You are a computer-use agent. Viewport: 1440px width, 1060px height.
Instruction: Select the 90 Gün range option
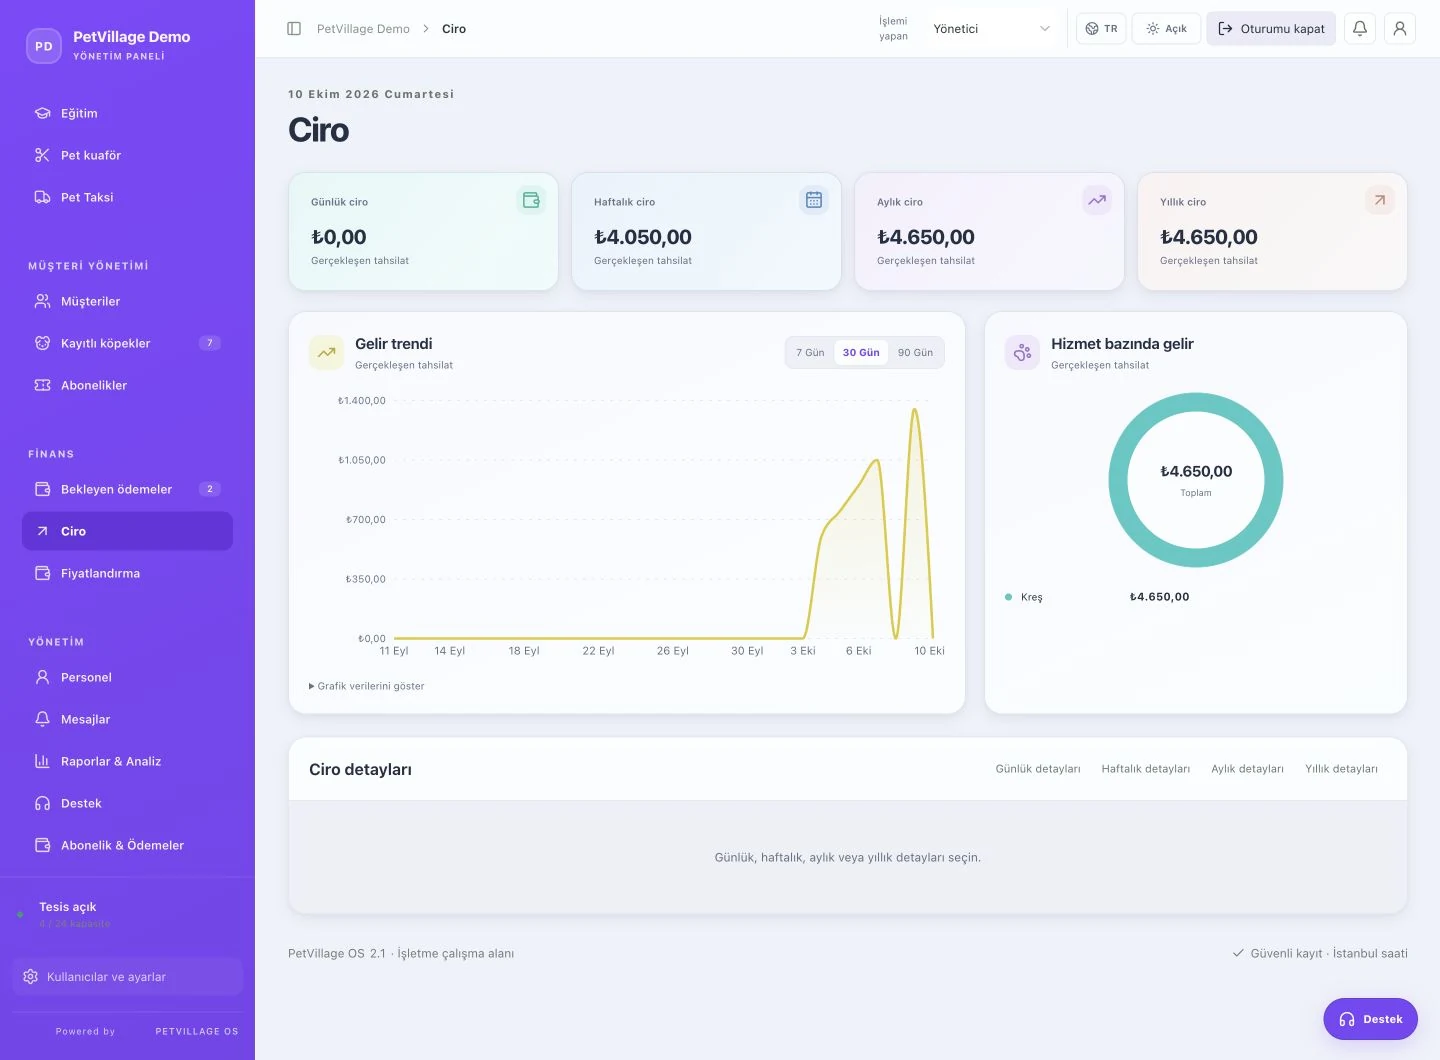[915, 353]
